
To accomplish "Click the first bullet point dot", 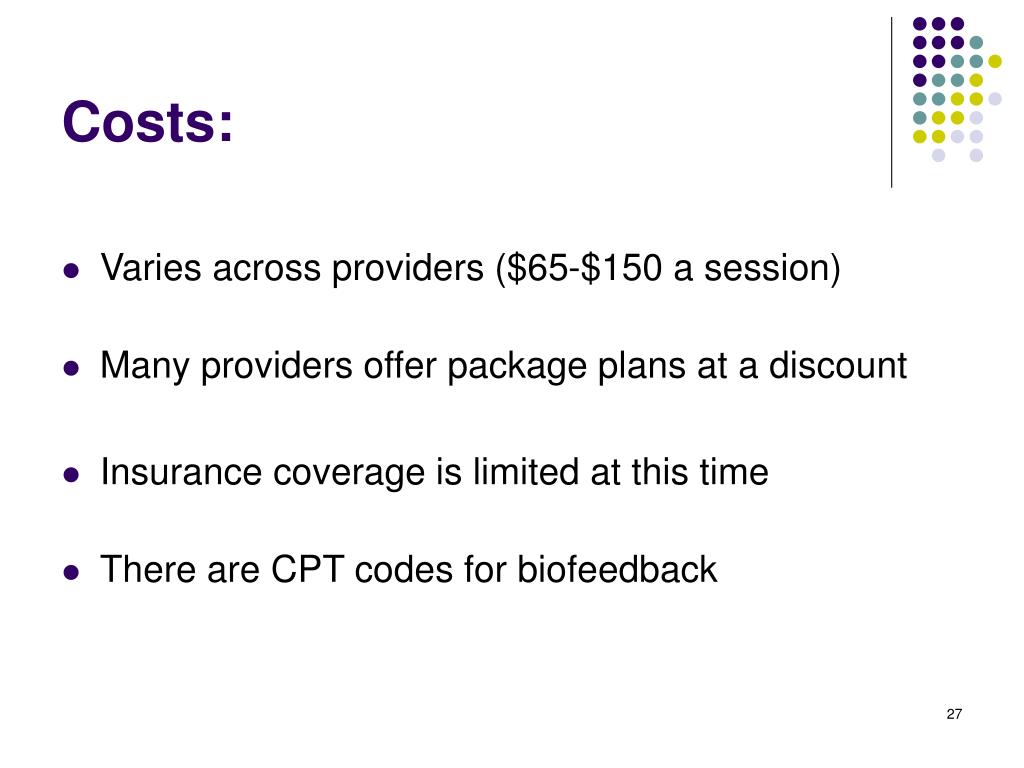I will 72,270.
